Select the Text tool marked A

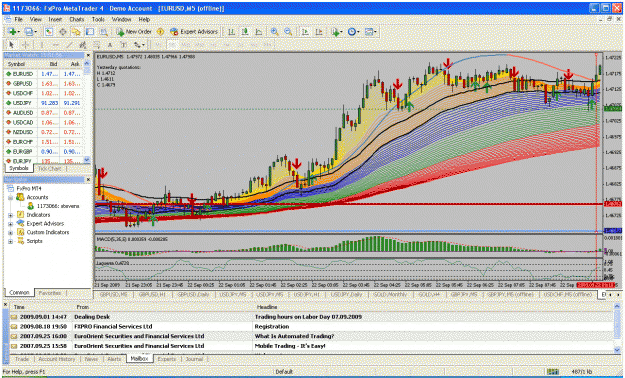coord(110,45)
